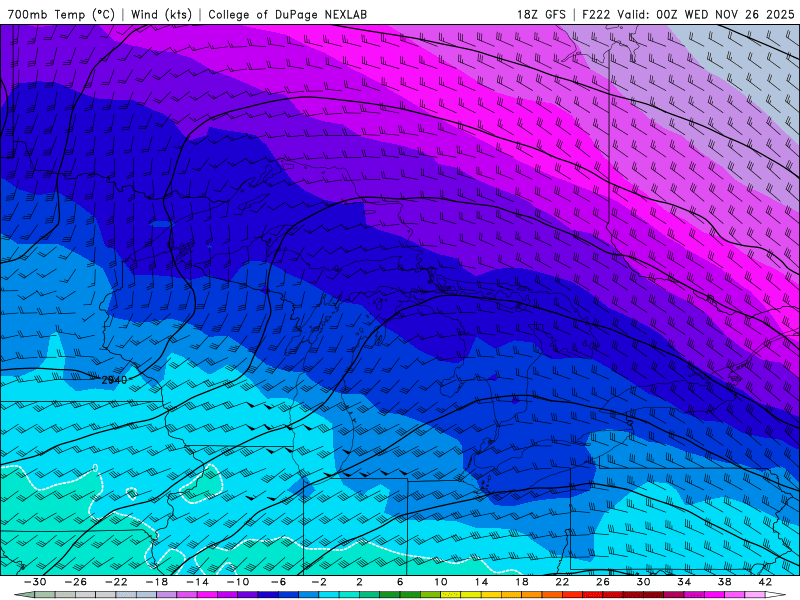Click the '2' legend value

(359, 582)
